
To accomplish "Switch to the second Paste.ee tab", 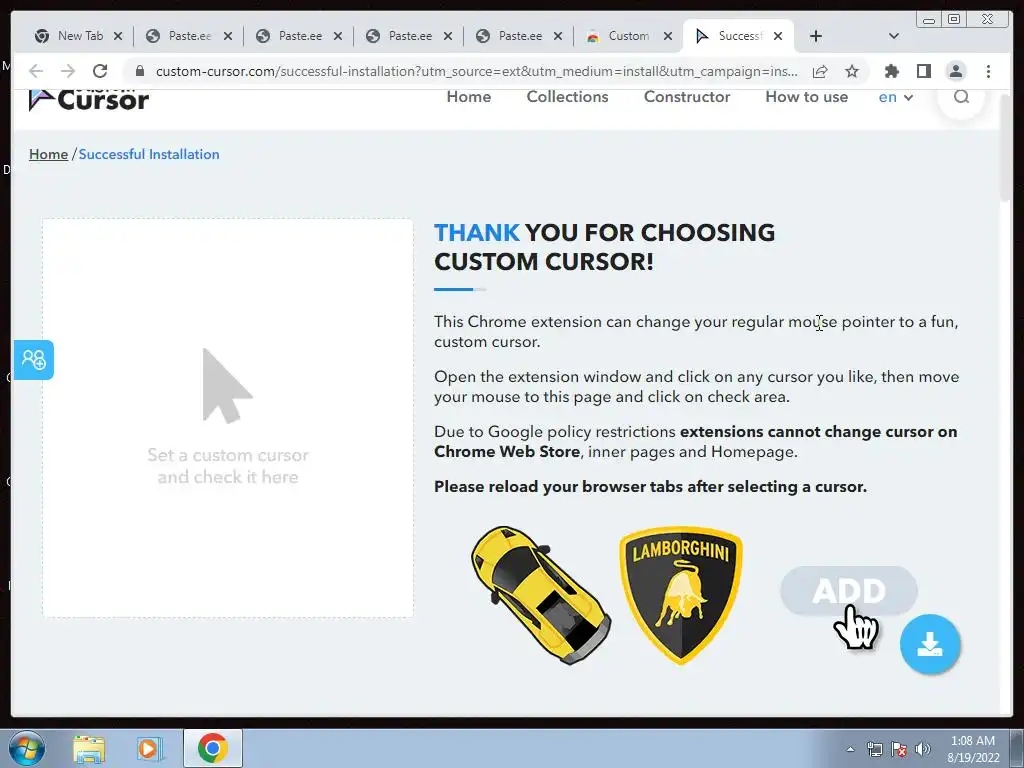I will [300, 36].
